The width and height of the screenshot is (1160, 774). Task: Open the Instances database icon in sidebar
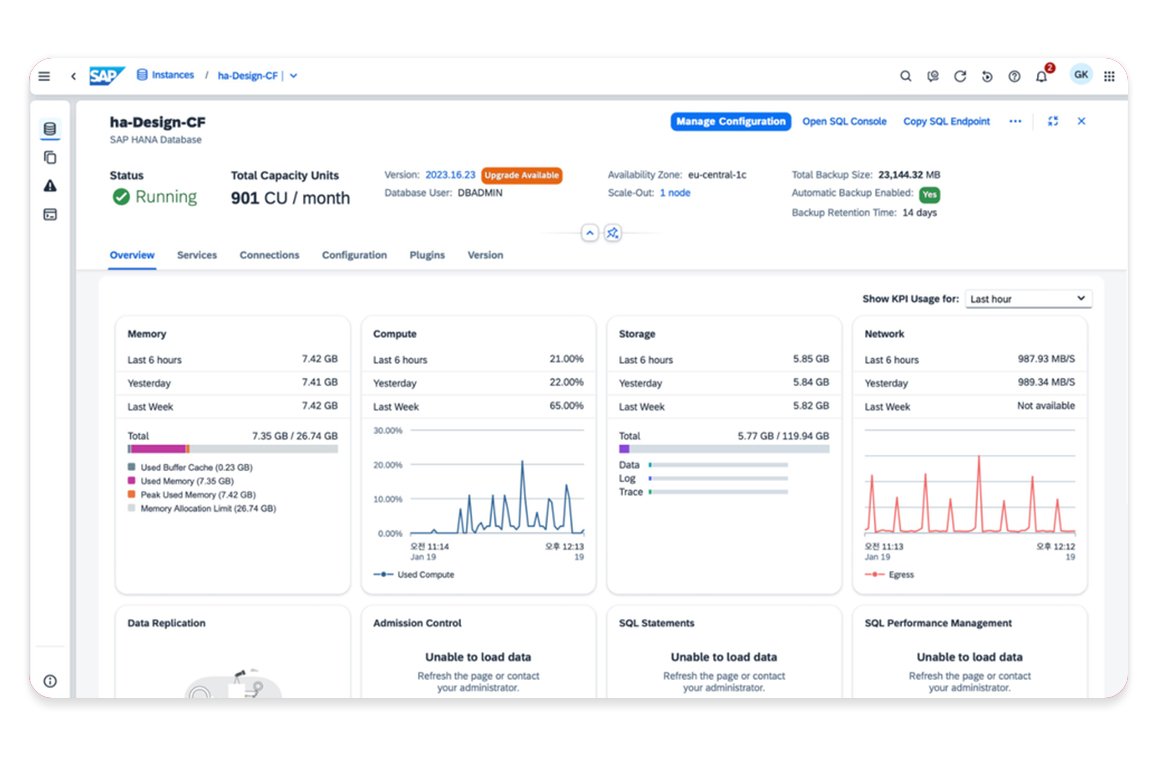pyautogui.click(x=50, y=129)
